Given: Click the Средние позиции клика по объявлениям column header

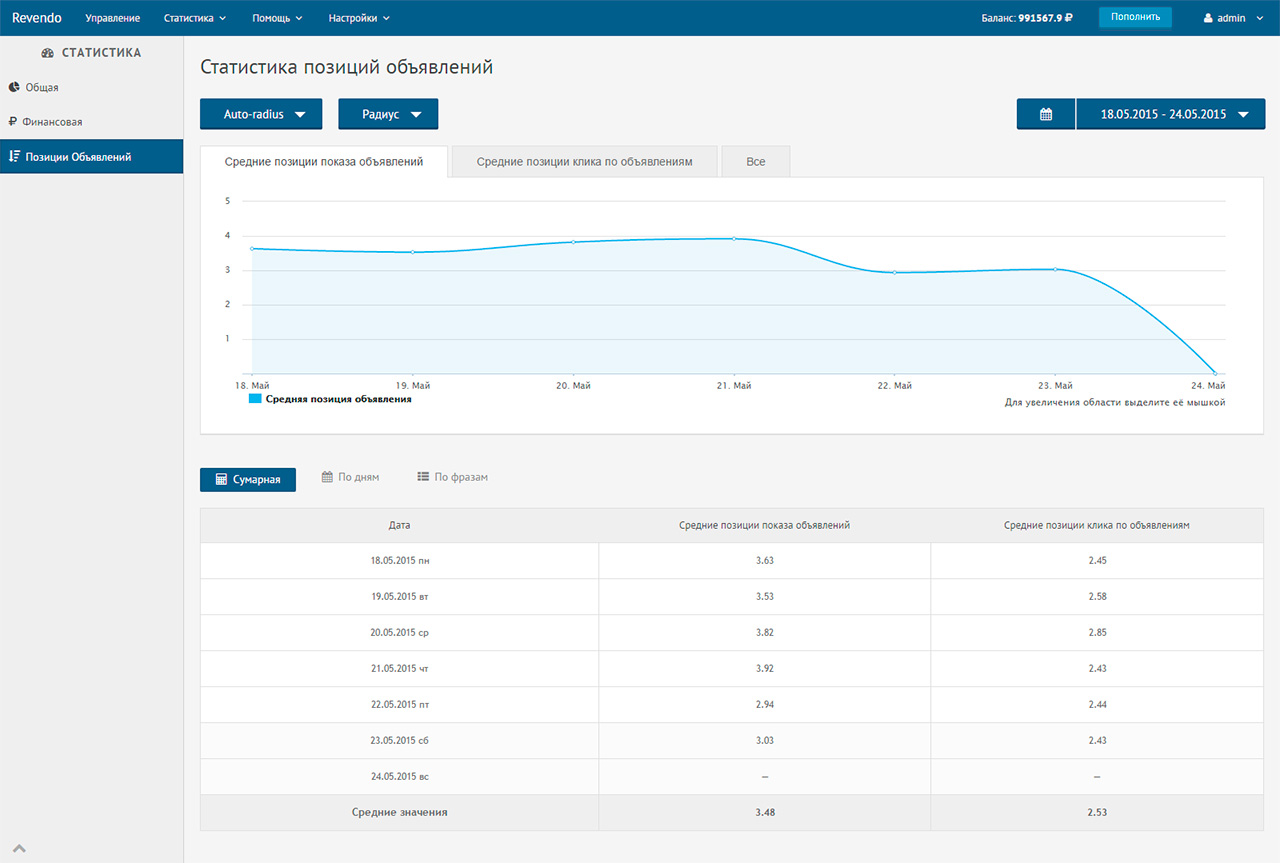Looking at the screenshot, I should 1097,525.
